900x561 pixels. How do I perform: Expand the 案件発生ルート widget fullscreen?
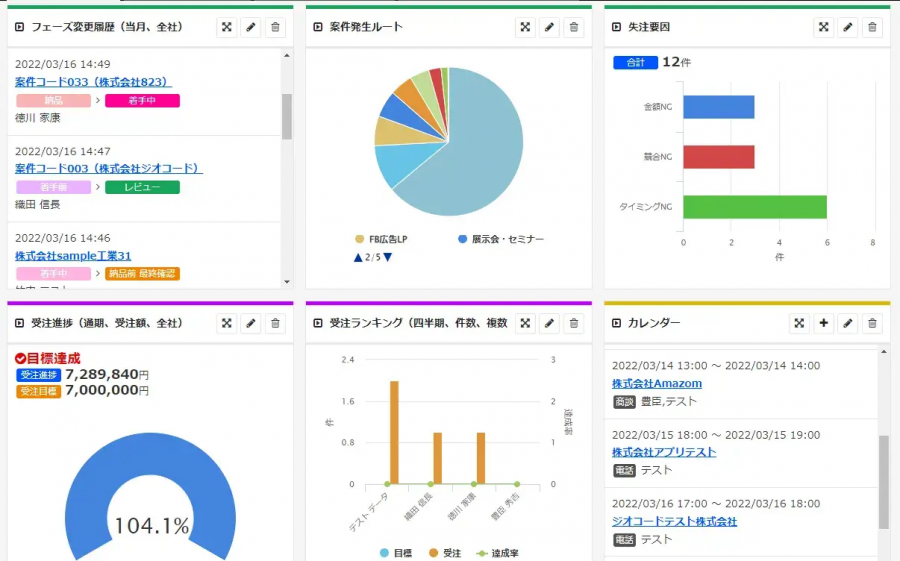click(x=525, y=27)
